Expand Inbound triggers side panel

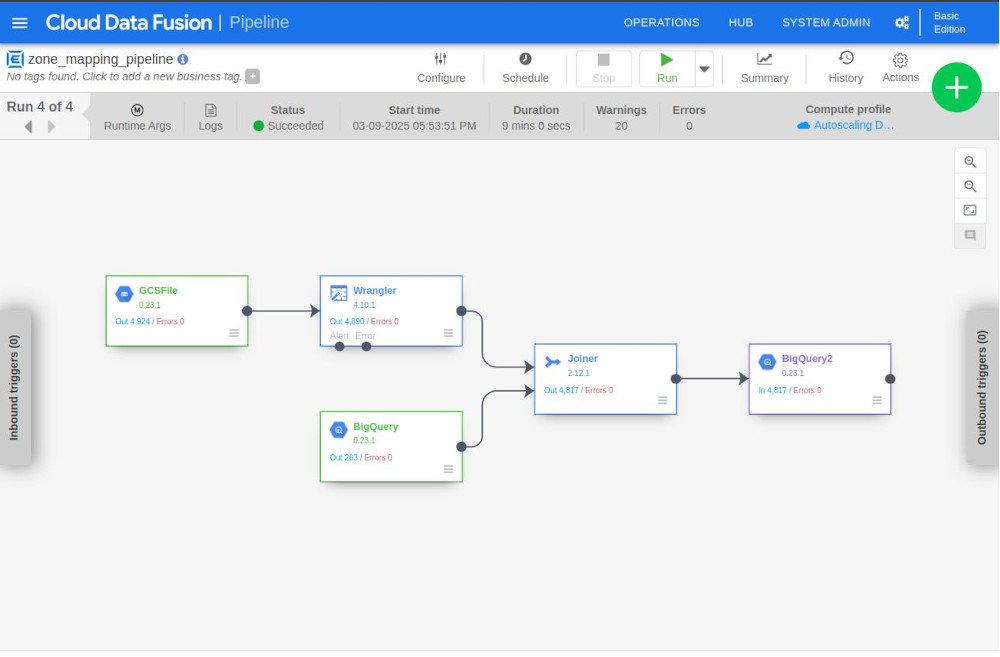click(14, 387)
